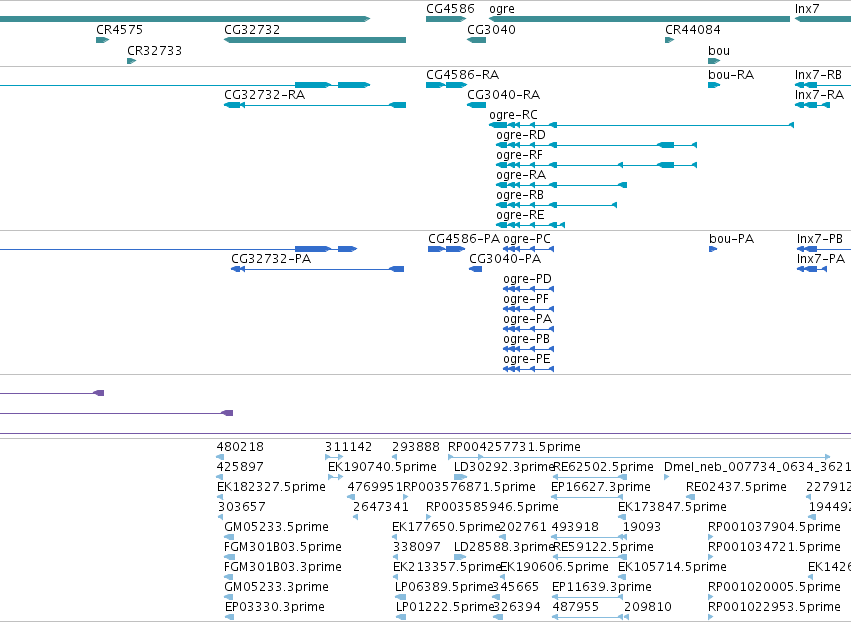Click the CG32732-PA protein label
851x622 pixels.
point(271,259)
